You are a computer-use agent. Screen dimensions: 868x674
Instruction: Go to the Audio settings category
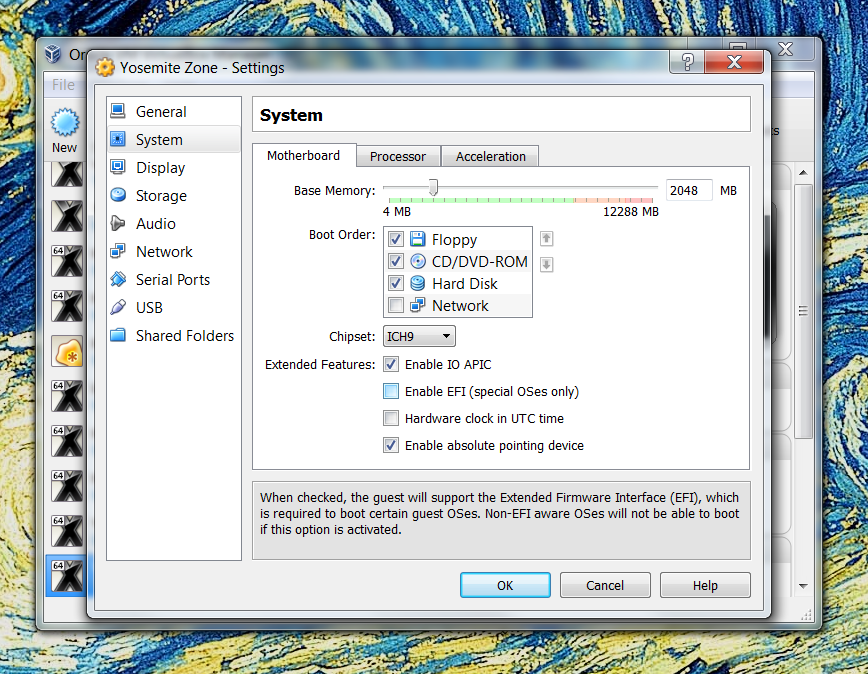pyautogui.click(x=173, y=223)
